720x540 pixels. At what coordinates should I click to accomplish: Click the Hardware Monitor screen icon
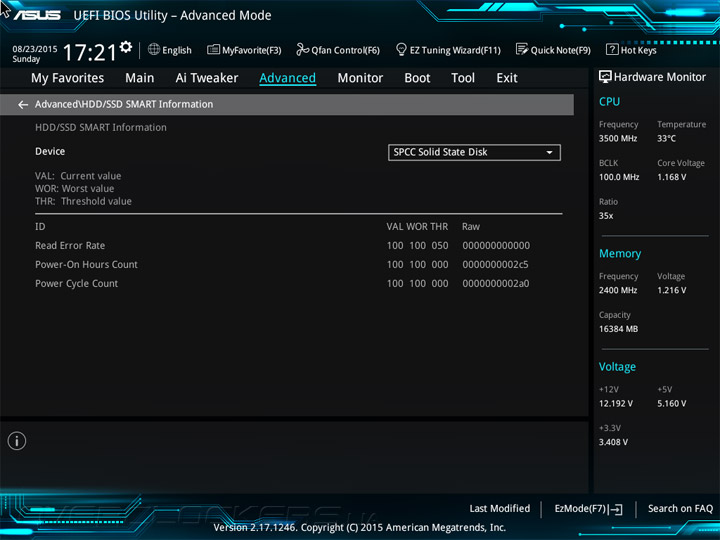pyautogui.click(x=605, y=77)
